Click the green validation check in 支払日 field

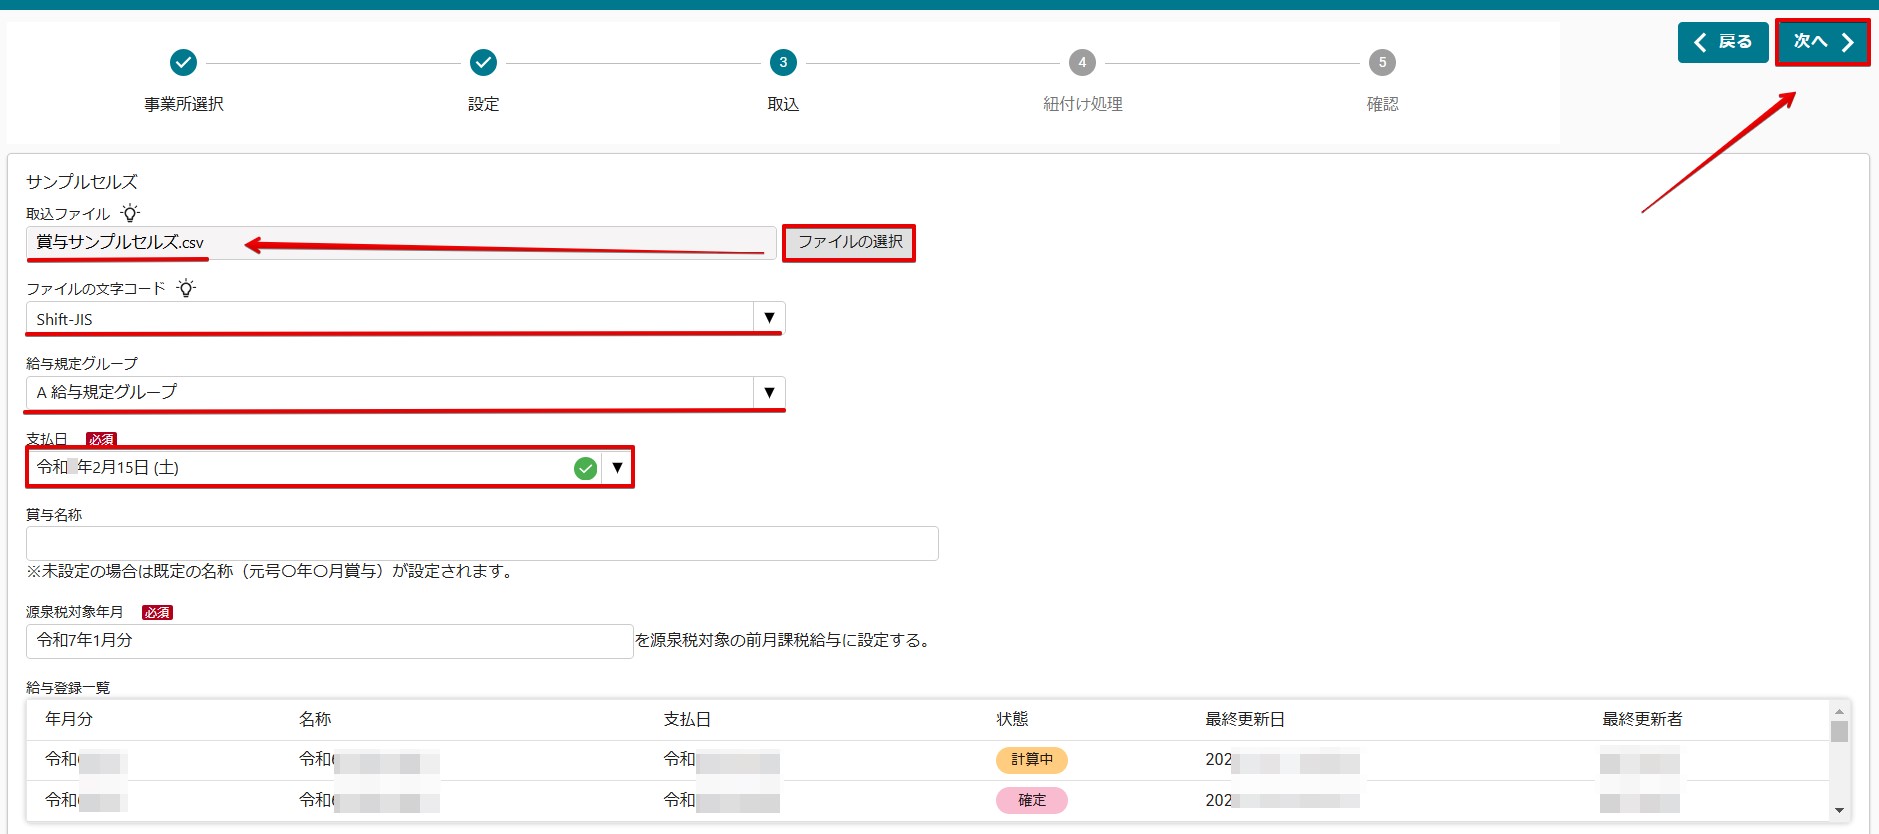pos(586,467)
